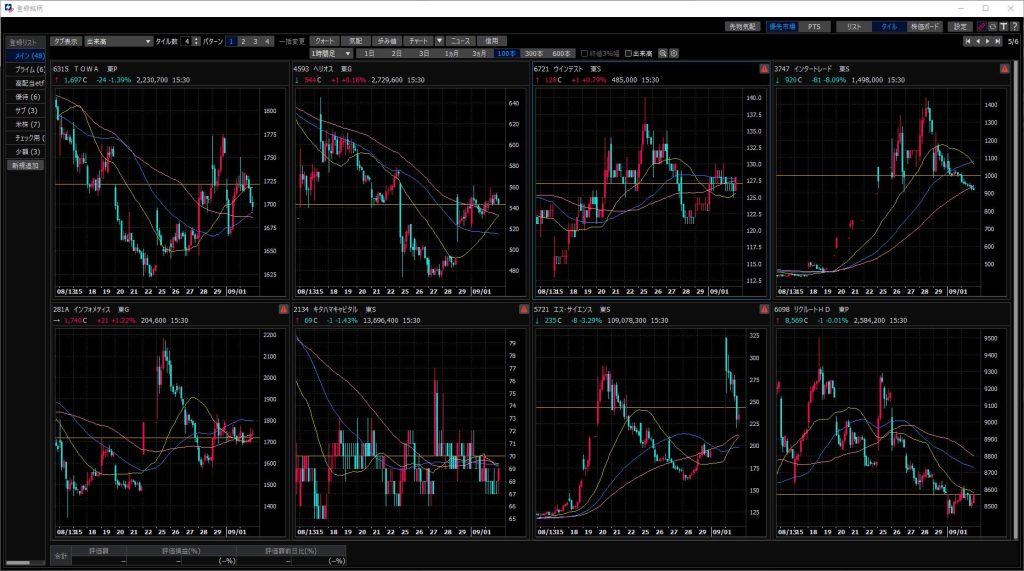Image resolution: width=1024 pixels, height=571 pixels.
Task: Select layout pattern 3
Action: coord(256,41)
